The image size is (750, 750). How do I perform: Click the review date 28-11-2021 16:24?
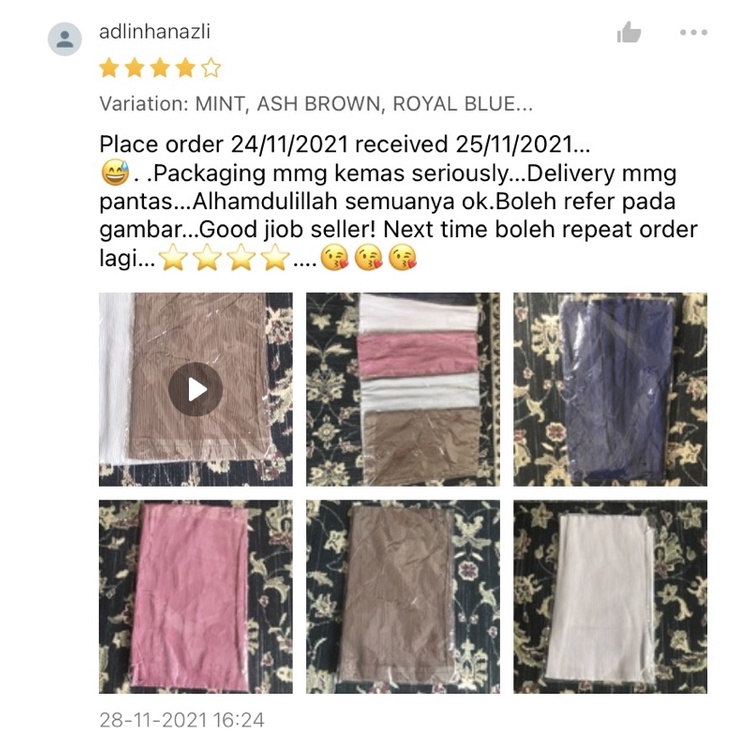click(182, 720)
